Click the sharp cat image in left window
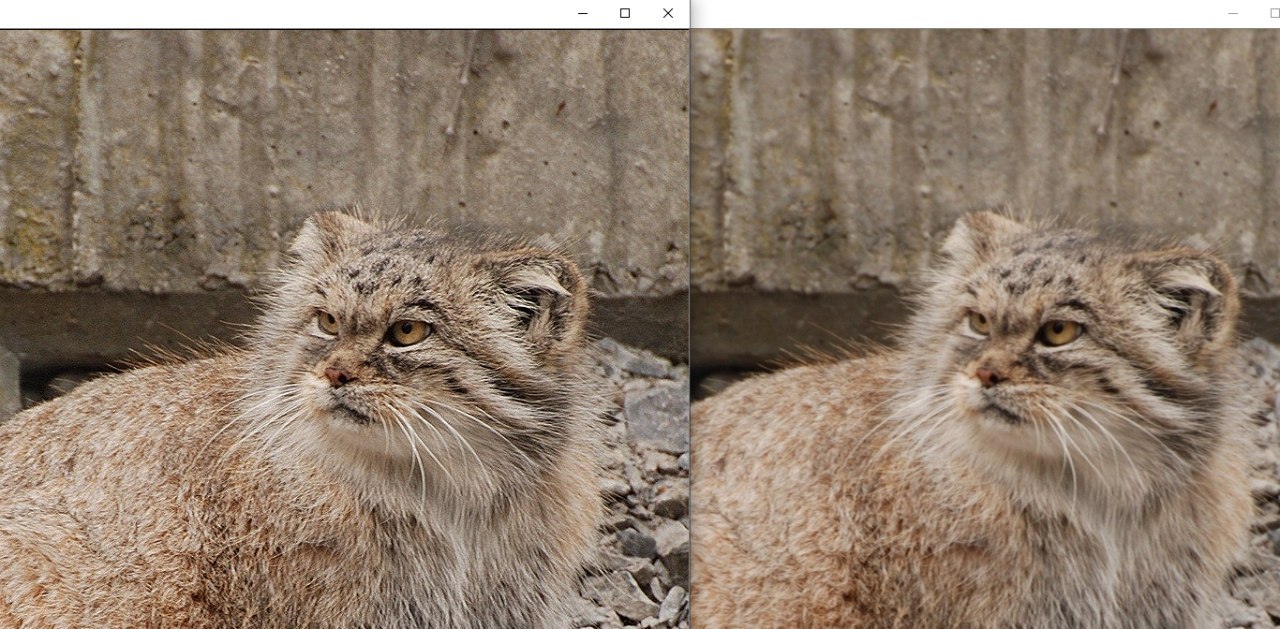1280x629 pixels. point(344,329)
